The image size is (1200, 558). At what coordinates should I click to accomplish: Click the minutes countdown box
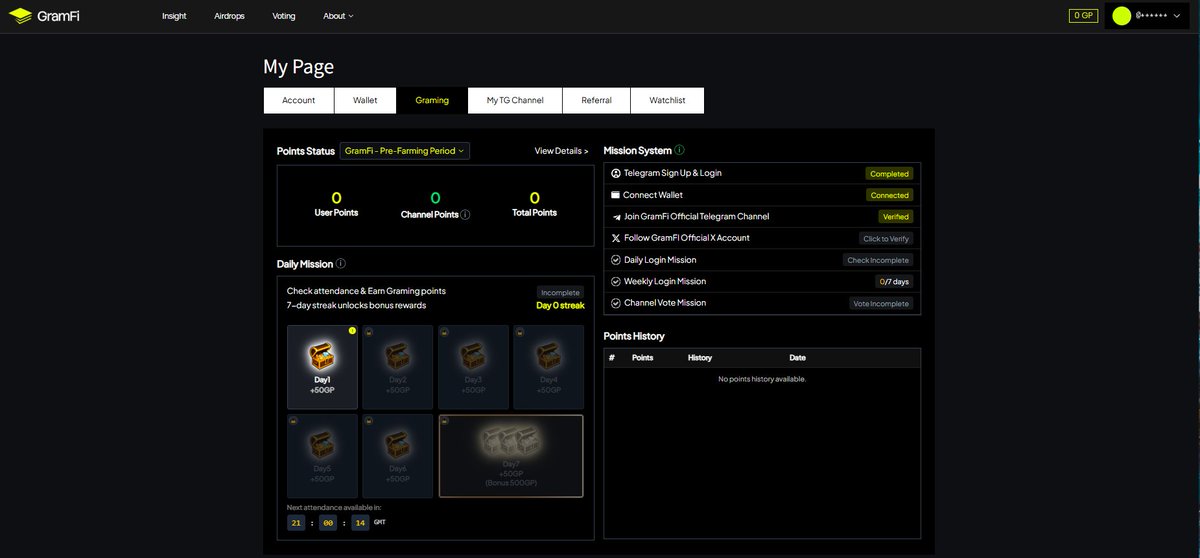coord(328,523)
